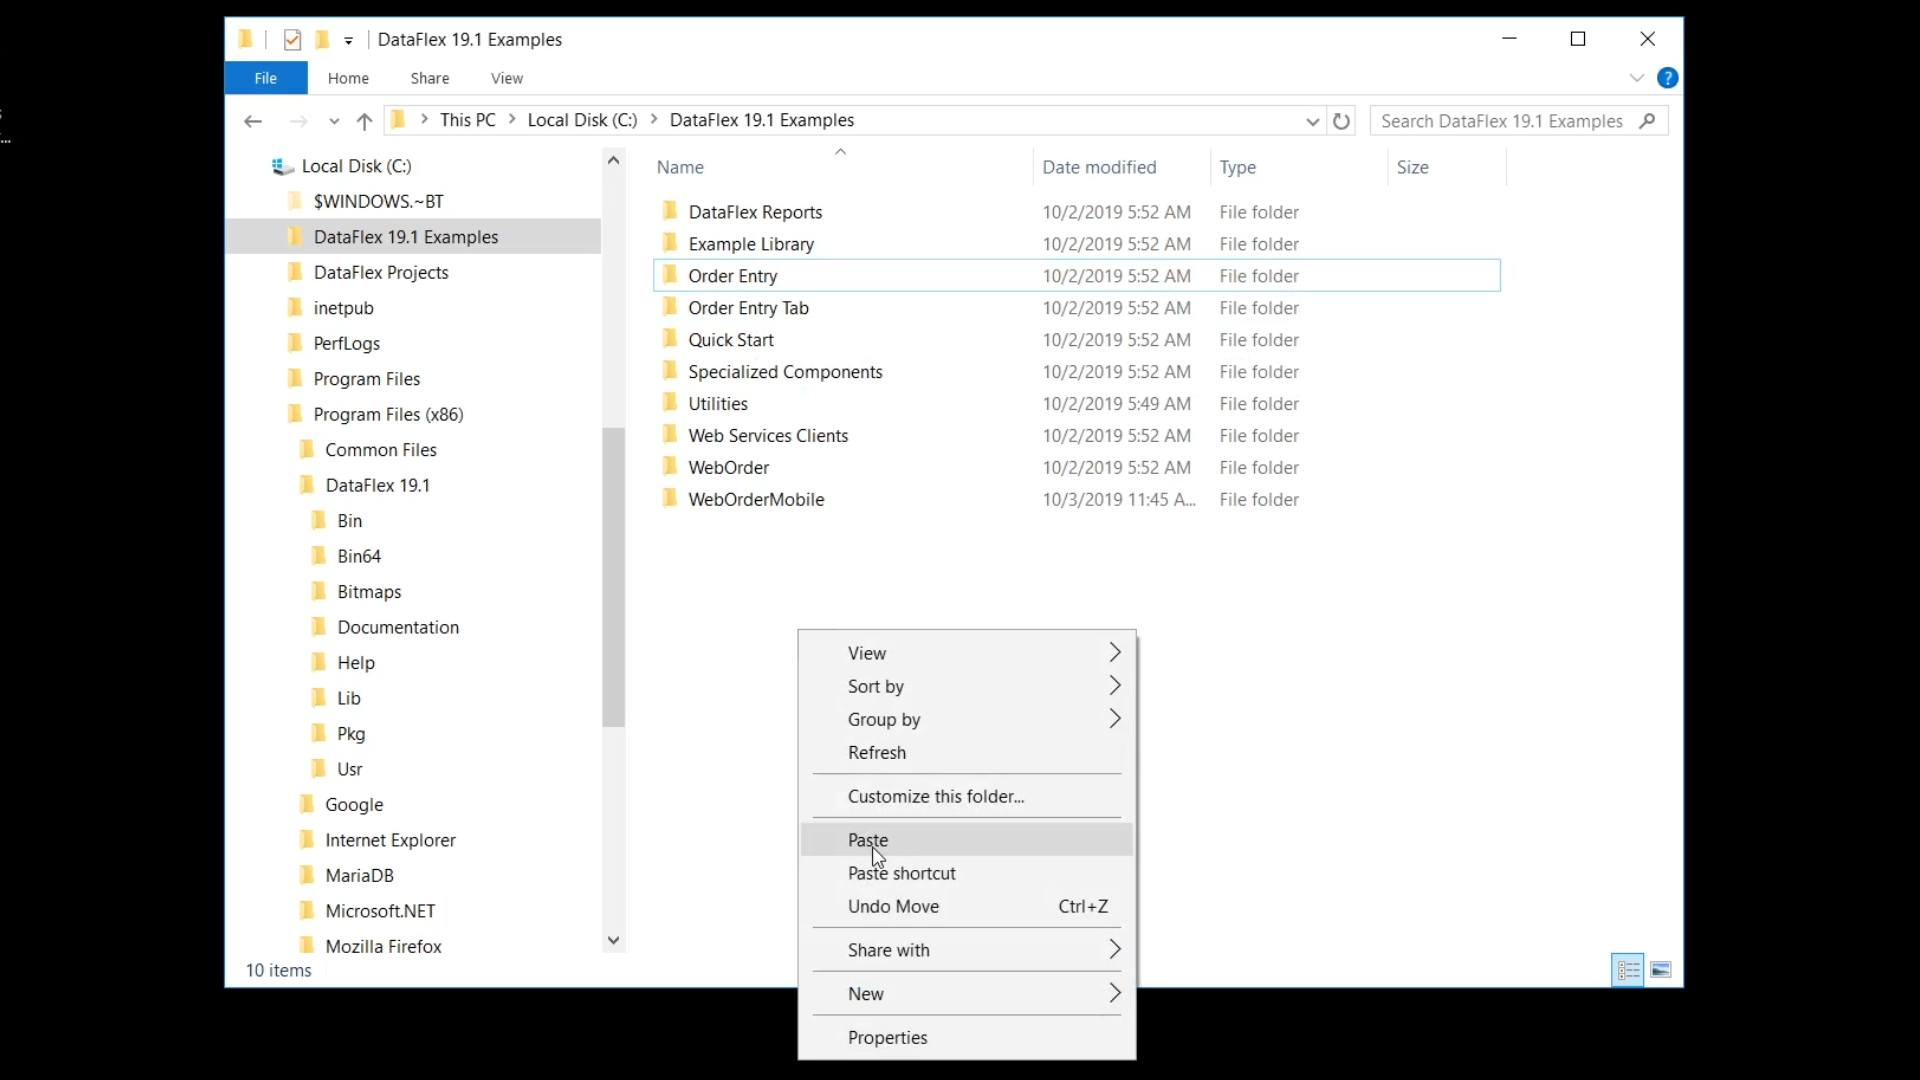Click the Properties quick access icon
The width and height of the screenshot is (1920, 1080).
point(292,40)
